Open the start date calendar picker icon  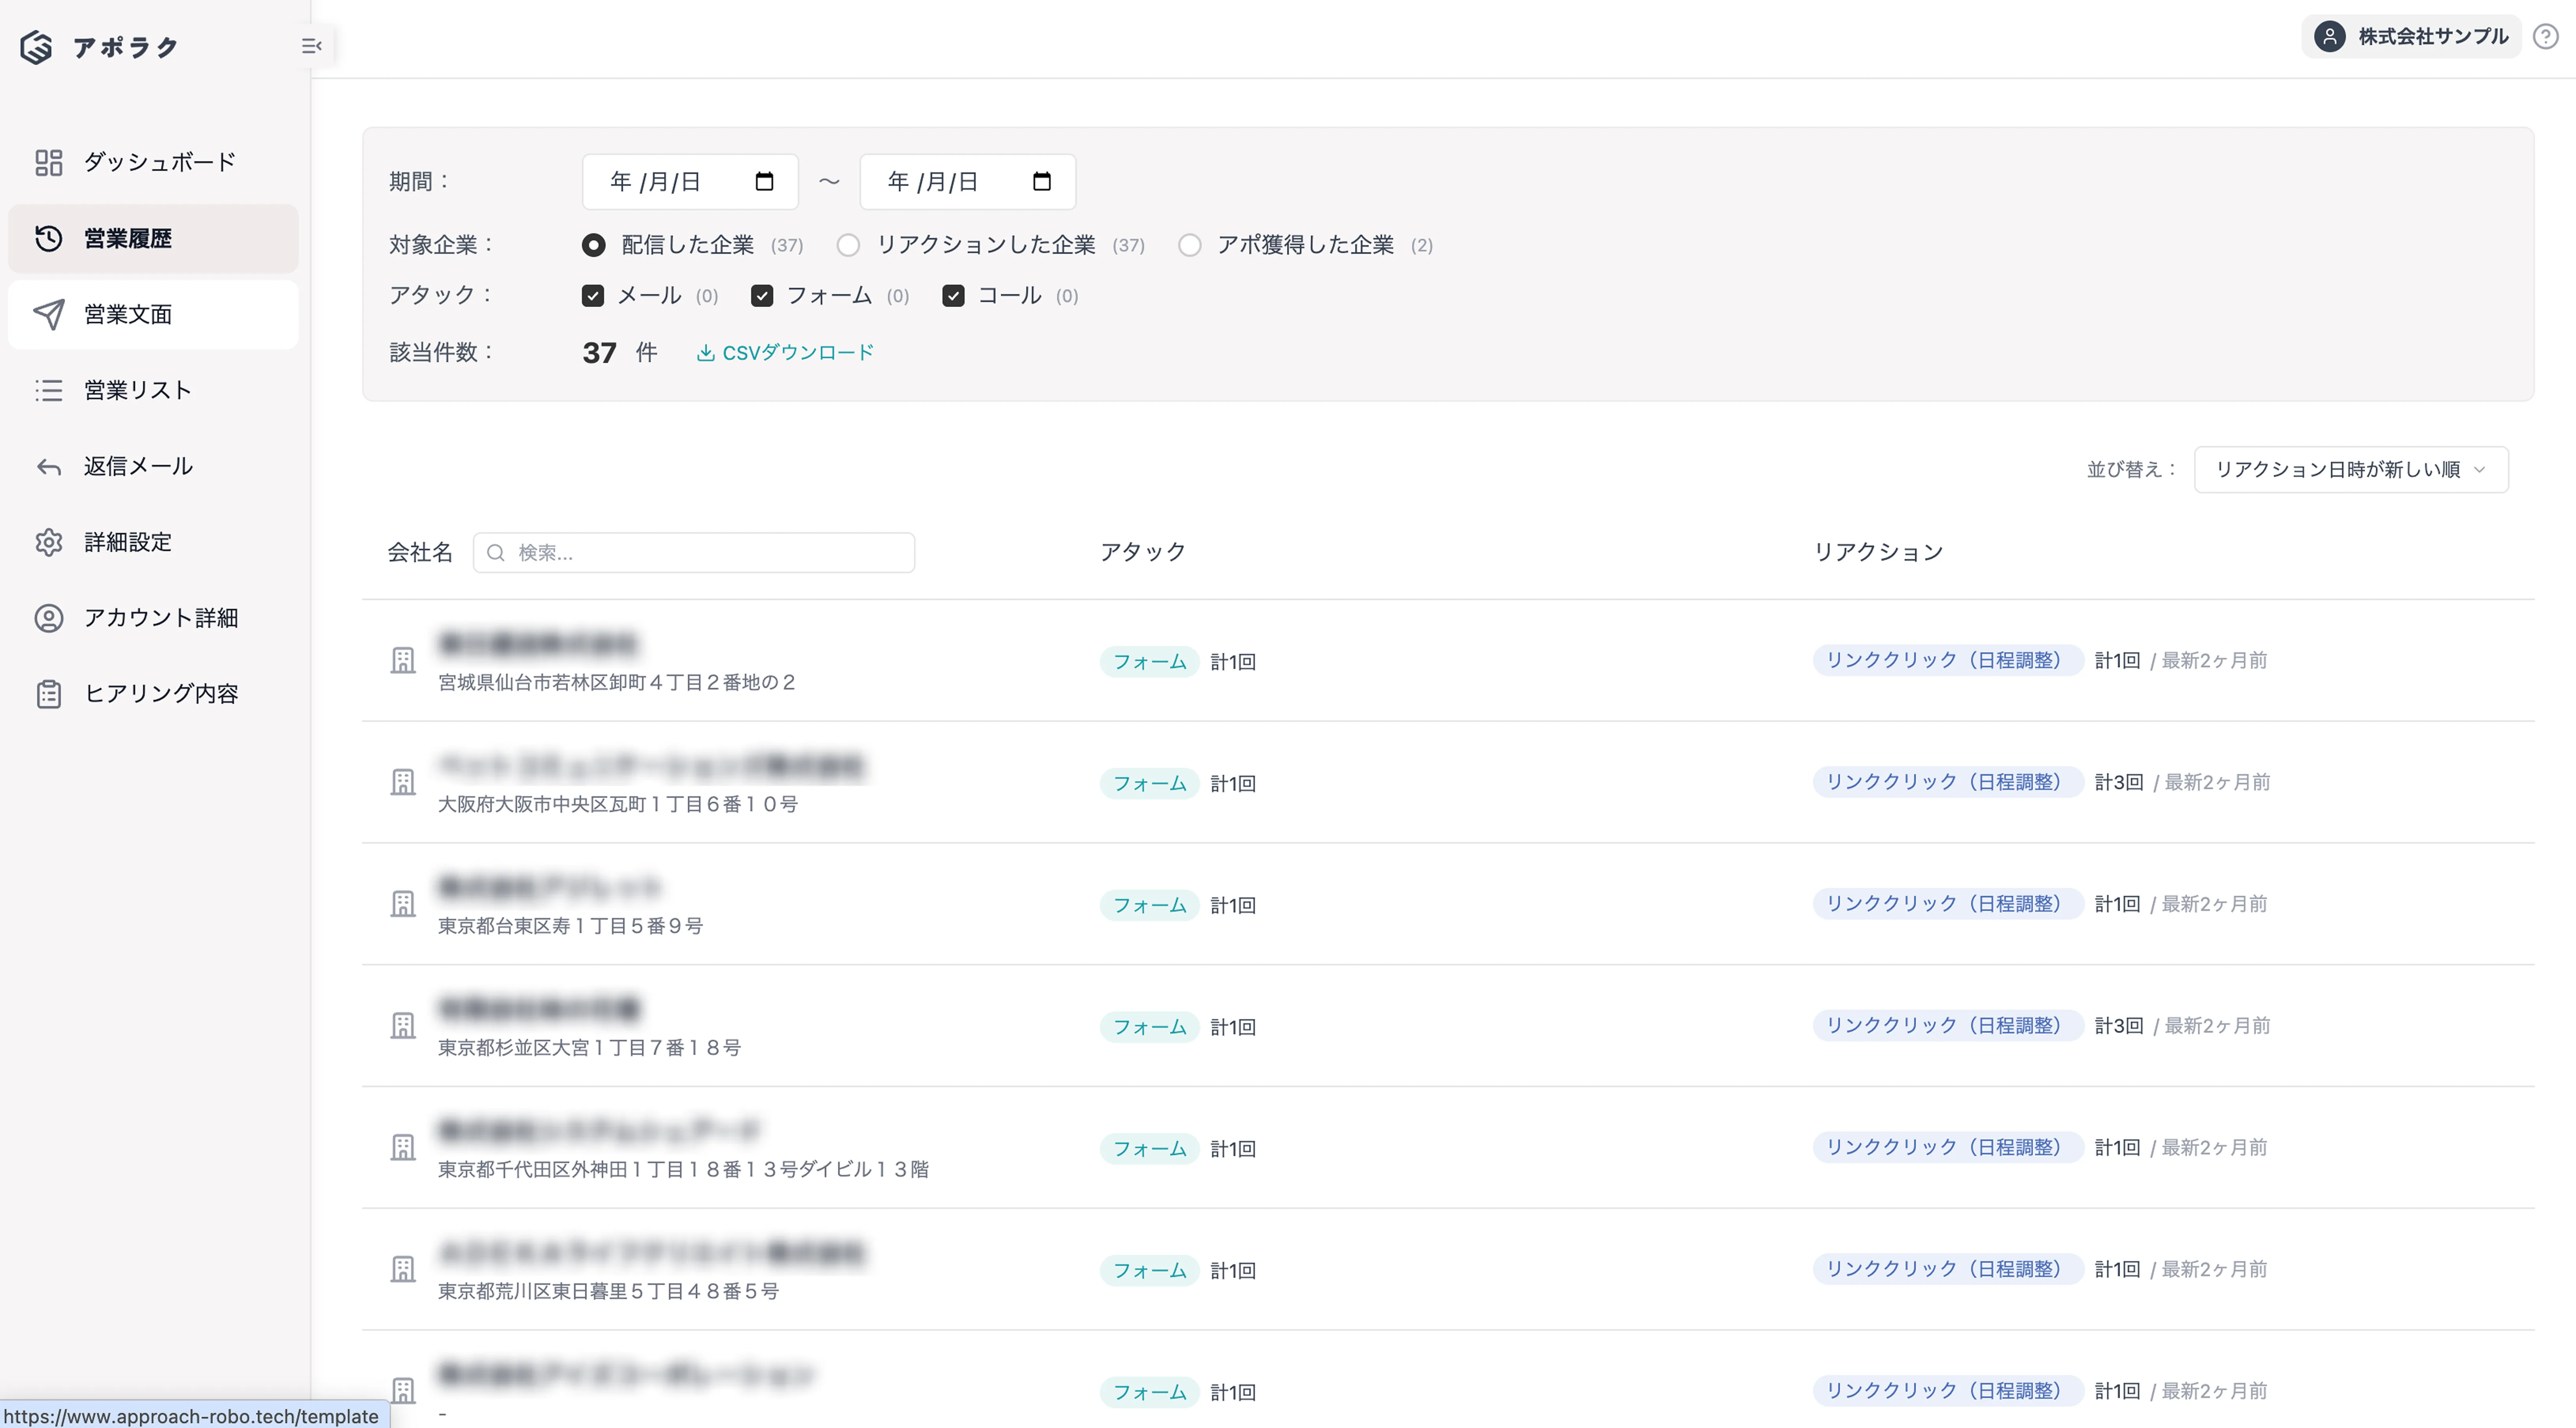coord(765,181)
